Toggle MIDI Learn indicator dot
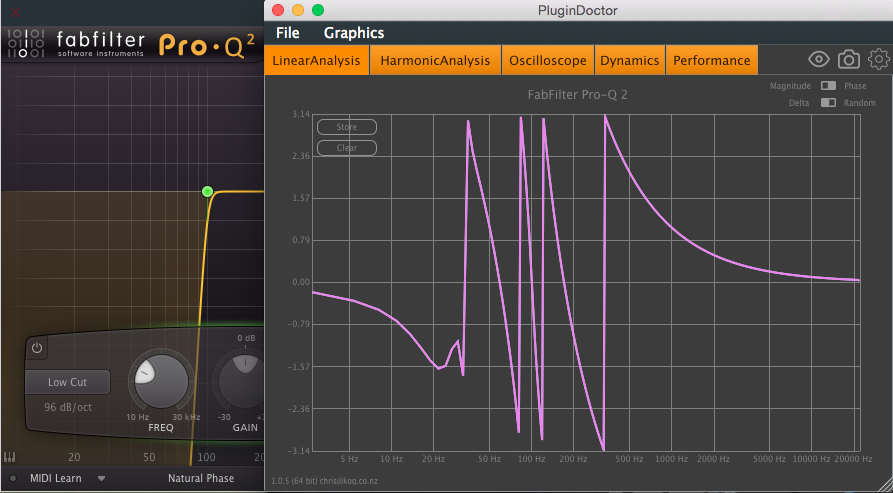Viewport: 893px width, 493px height. pyautogui.click(x=14, y=479)
